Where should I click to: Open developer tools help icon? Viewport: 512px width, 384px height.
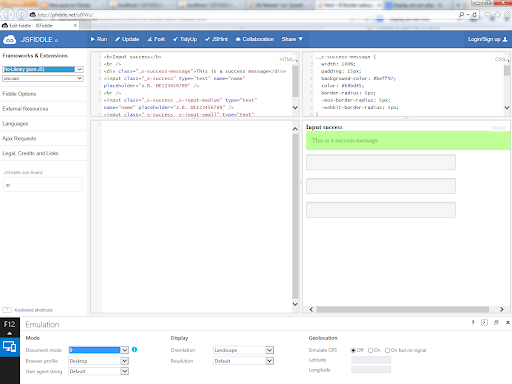[473, 322]
